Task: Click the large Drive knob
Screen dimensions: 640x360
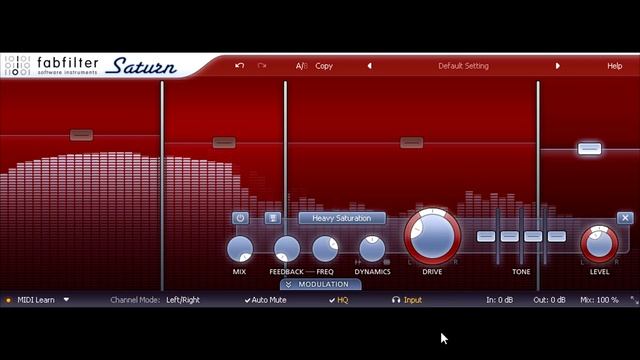Action: coord(432,236)
